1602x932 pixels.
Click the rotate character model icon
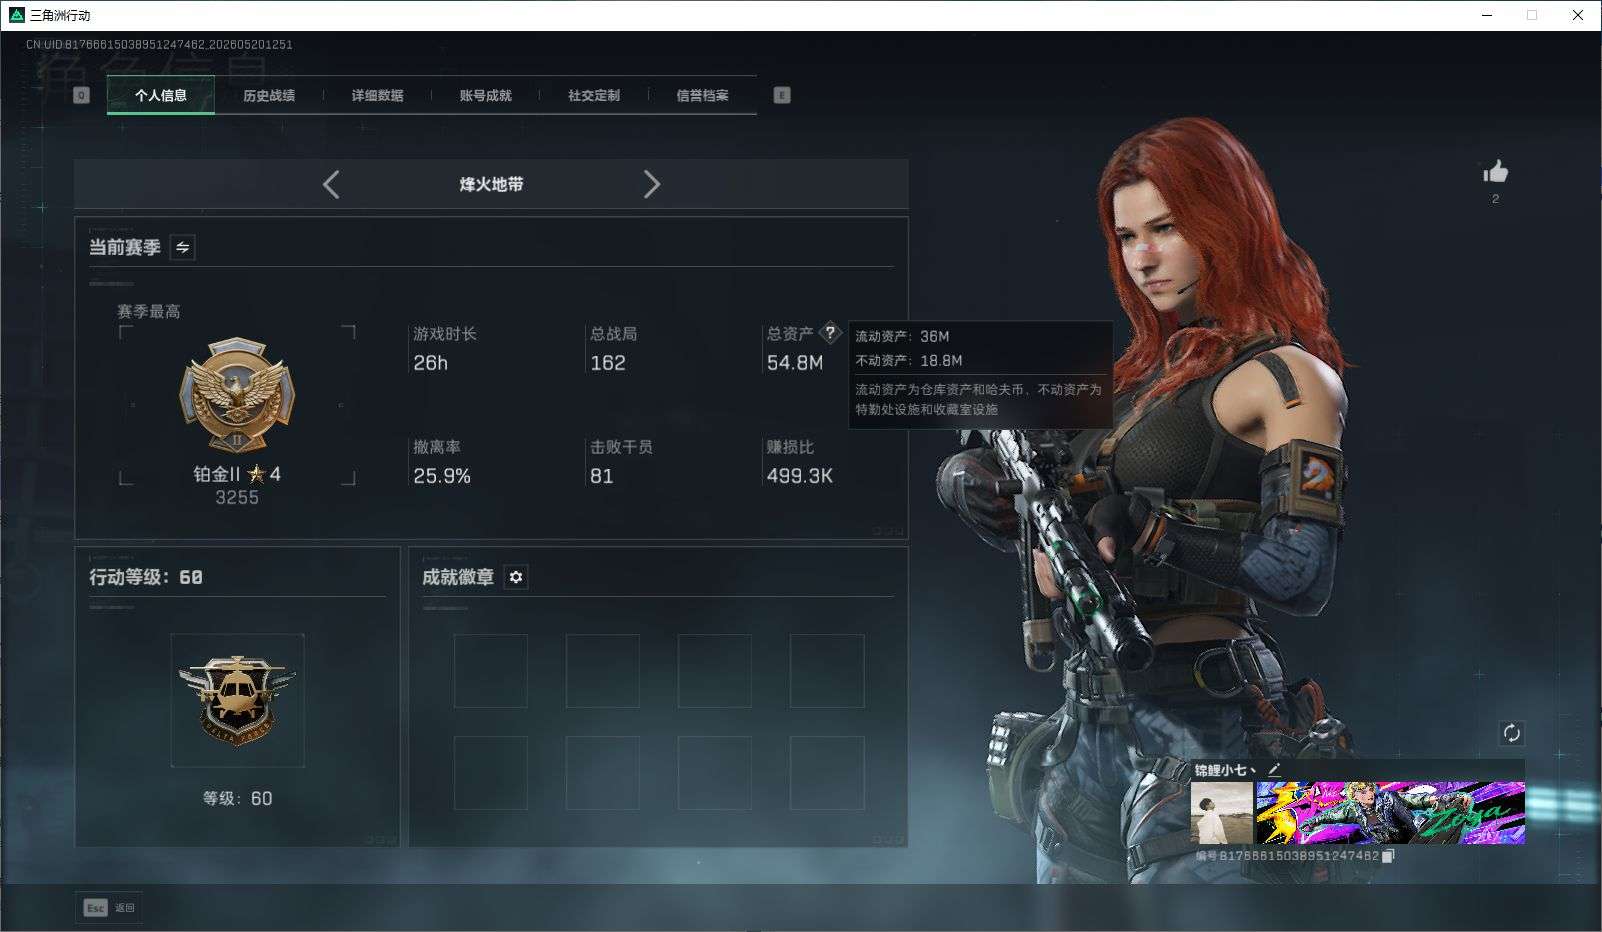[1511, 733]
